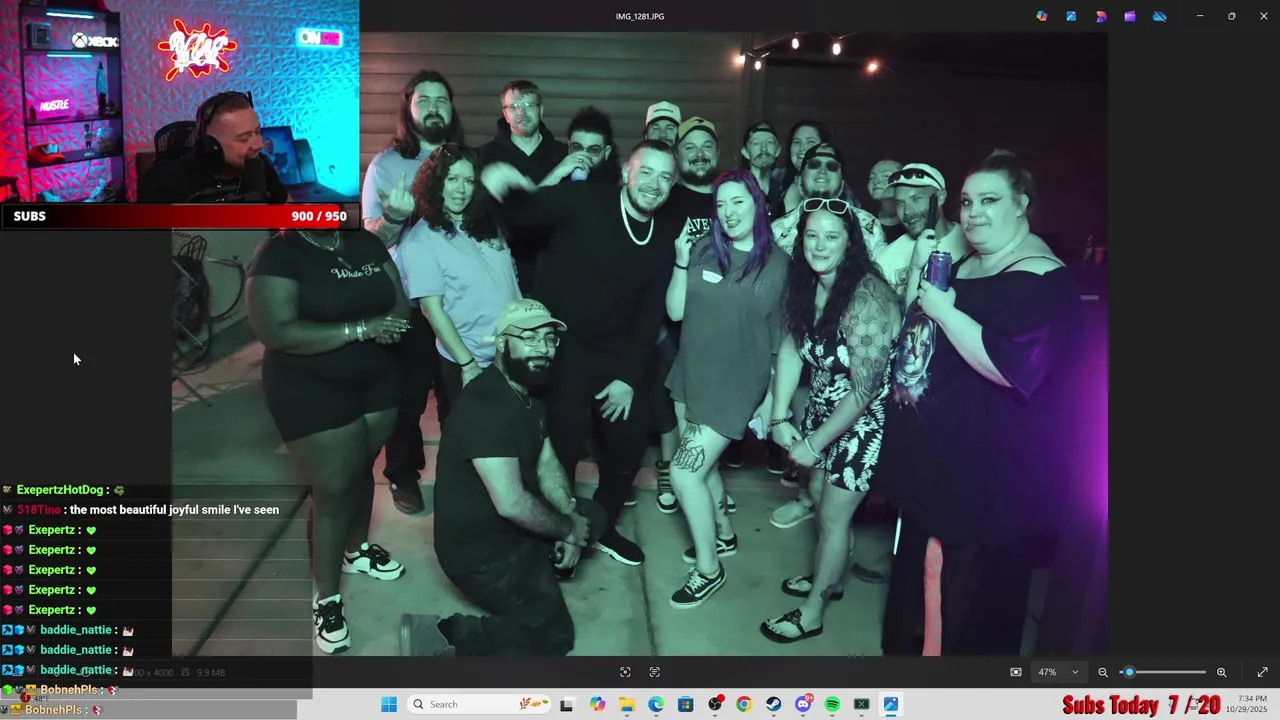The height and width of the screenshot is (720, 1280).
Task: Open Copilot from Photos title bar
Action: pyautogui.click(x=1042, y=16)
